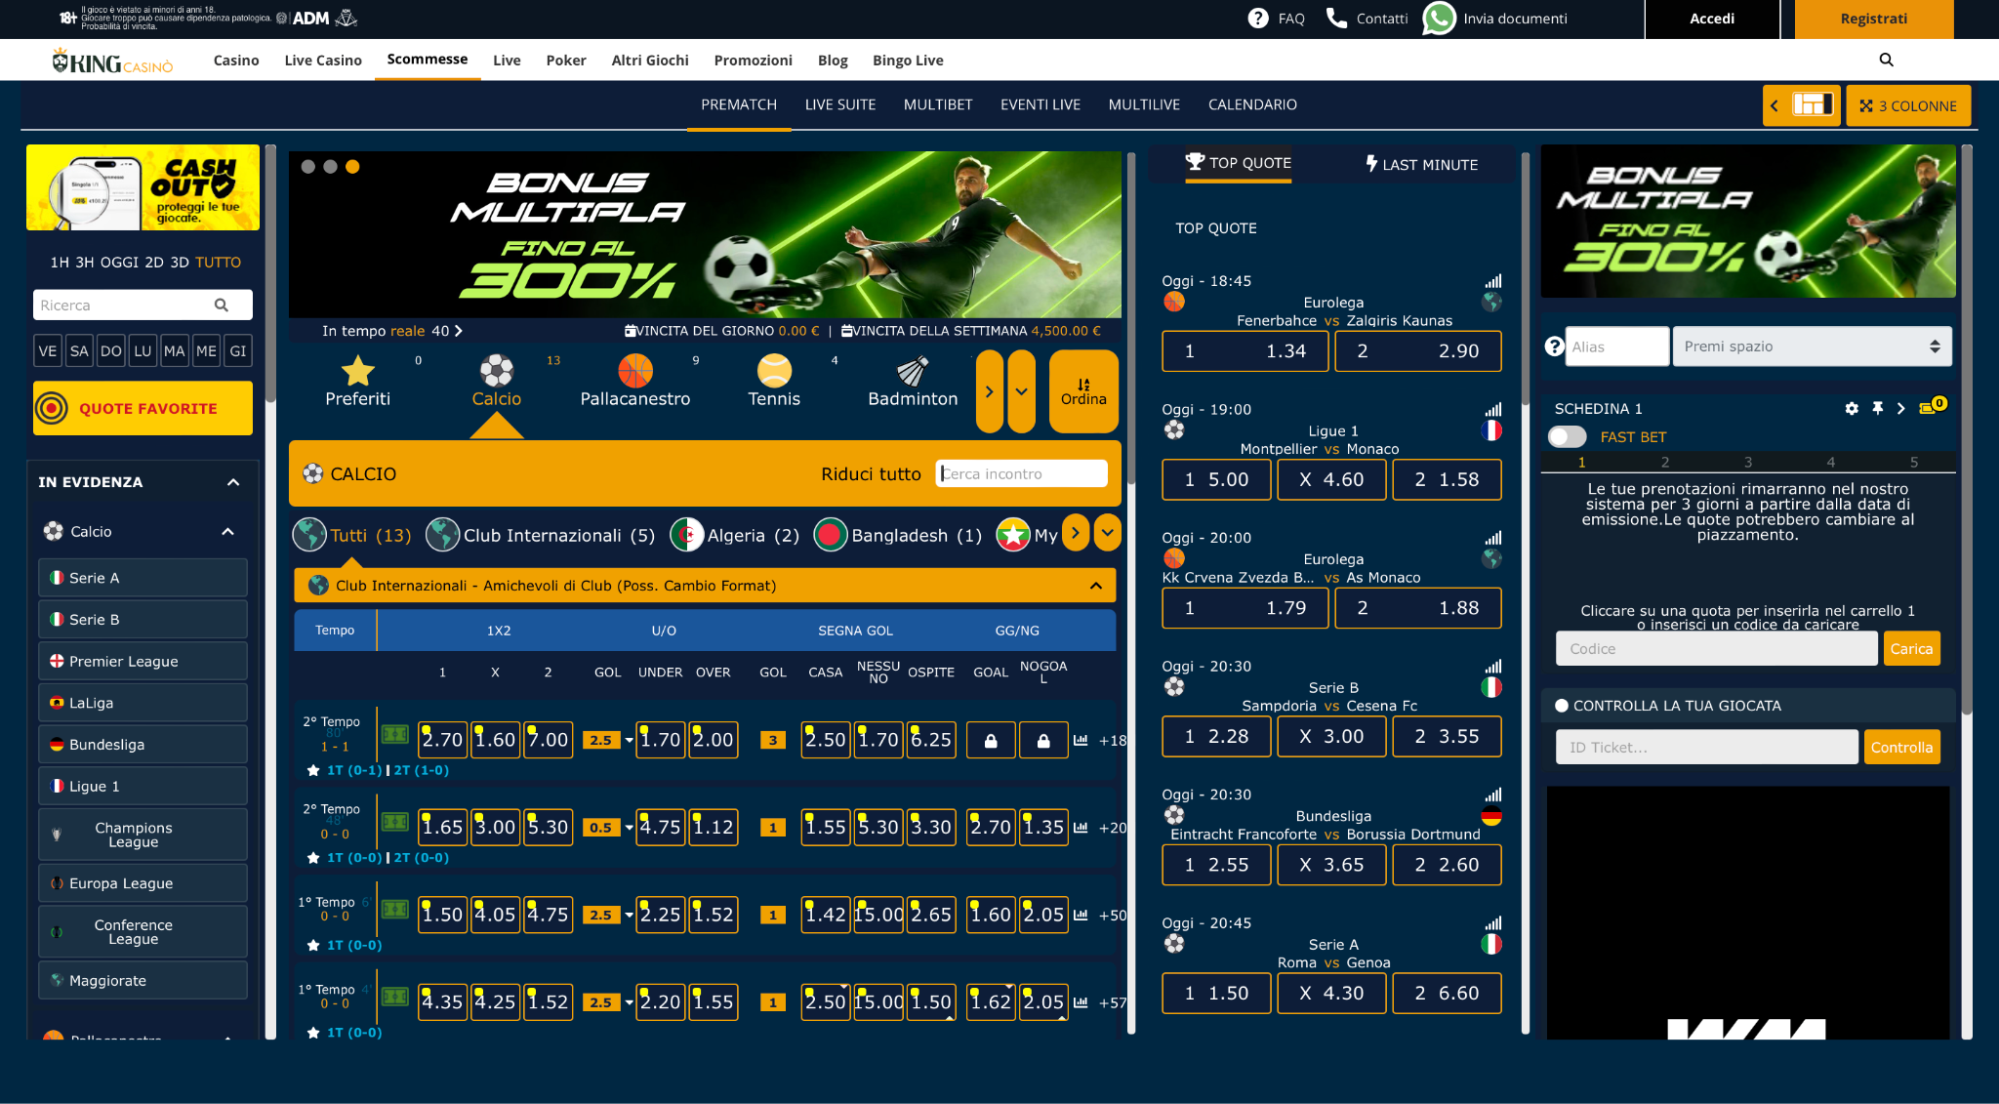Click the Registrati button
This screenshot has height=1104, width=1999.
tap(1873, 19)
